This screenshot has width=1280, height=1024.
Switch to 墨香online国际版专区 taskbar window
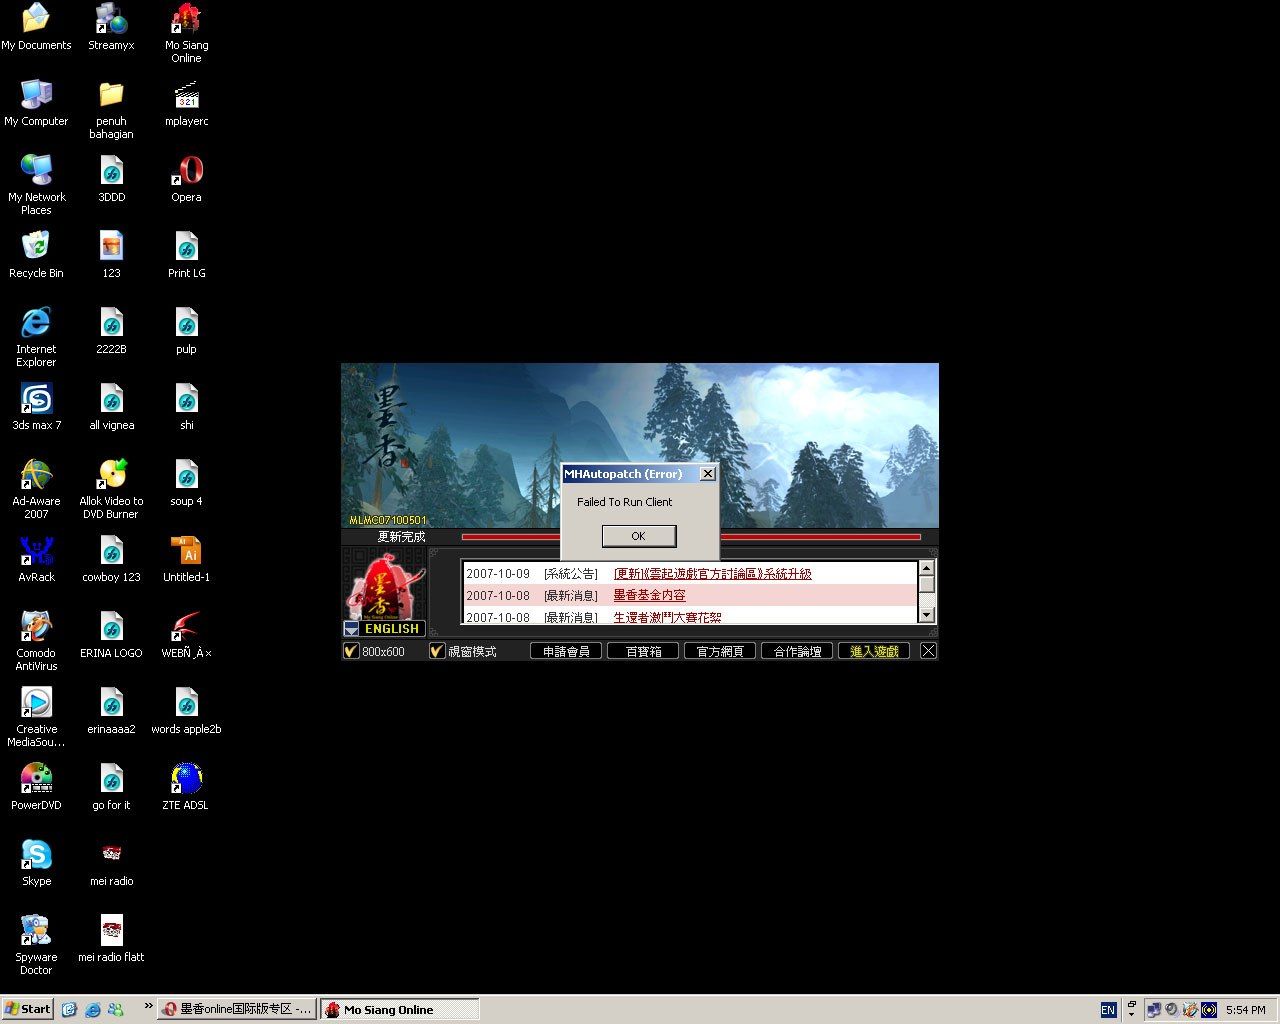click(238, 1009)
